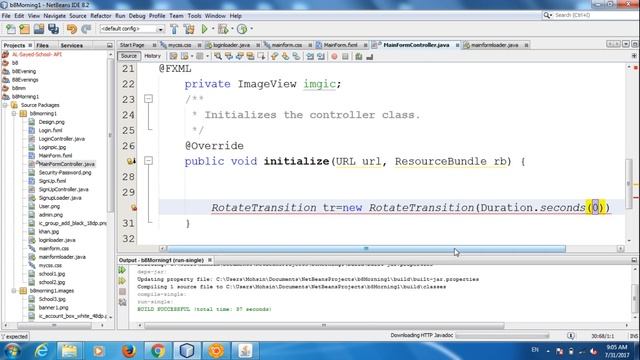Click the Shift Line Right icon
This screenshot has height=360, width=640.
click(x=321, y=56)
